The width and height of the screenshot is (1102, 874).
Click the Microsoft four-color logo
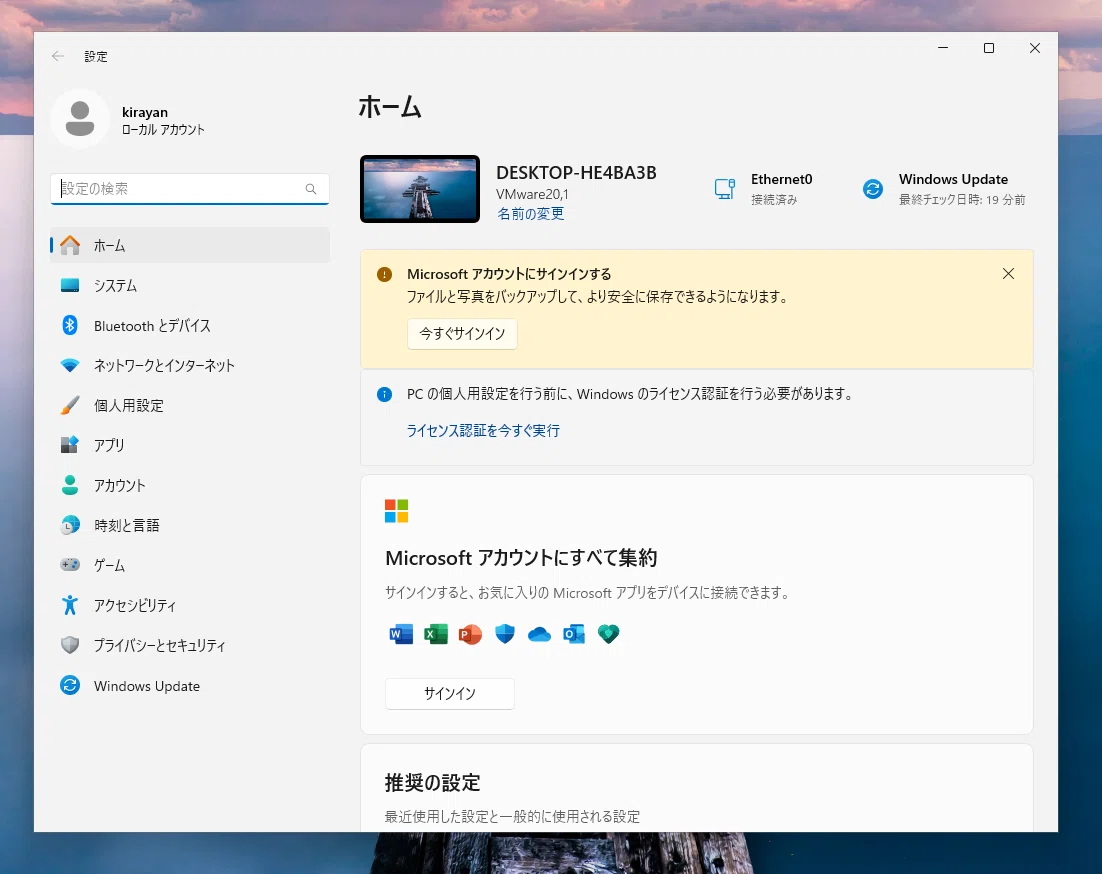[x=396, y=511]
